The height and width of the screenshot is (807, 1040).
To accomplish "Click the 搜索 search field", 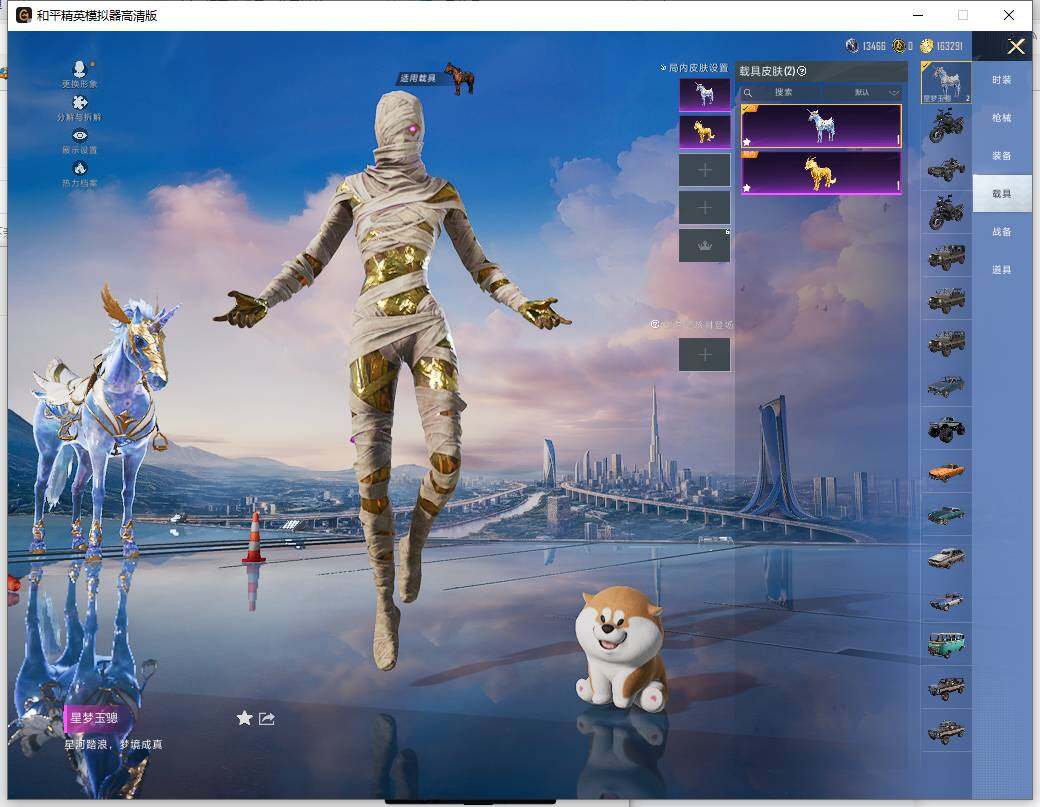I will (x=781, y=93).
